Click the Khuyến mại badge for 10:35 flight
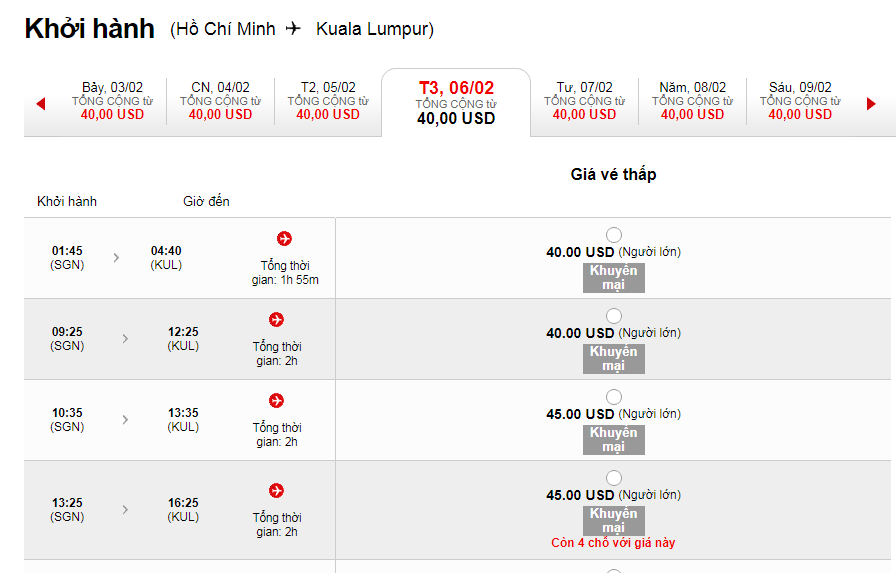Image resolution: width=896 pixels, height=573 pixels. 613,440
